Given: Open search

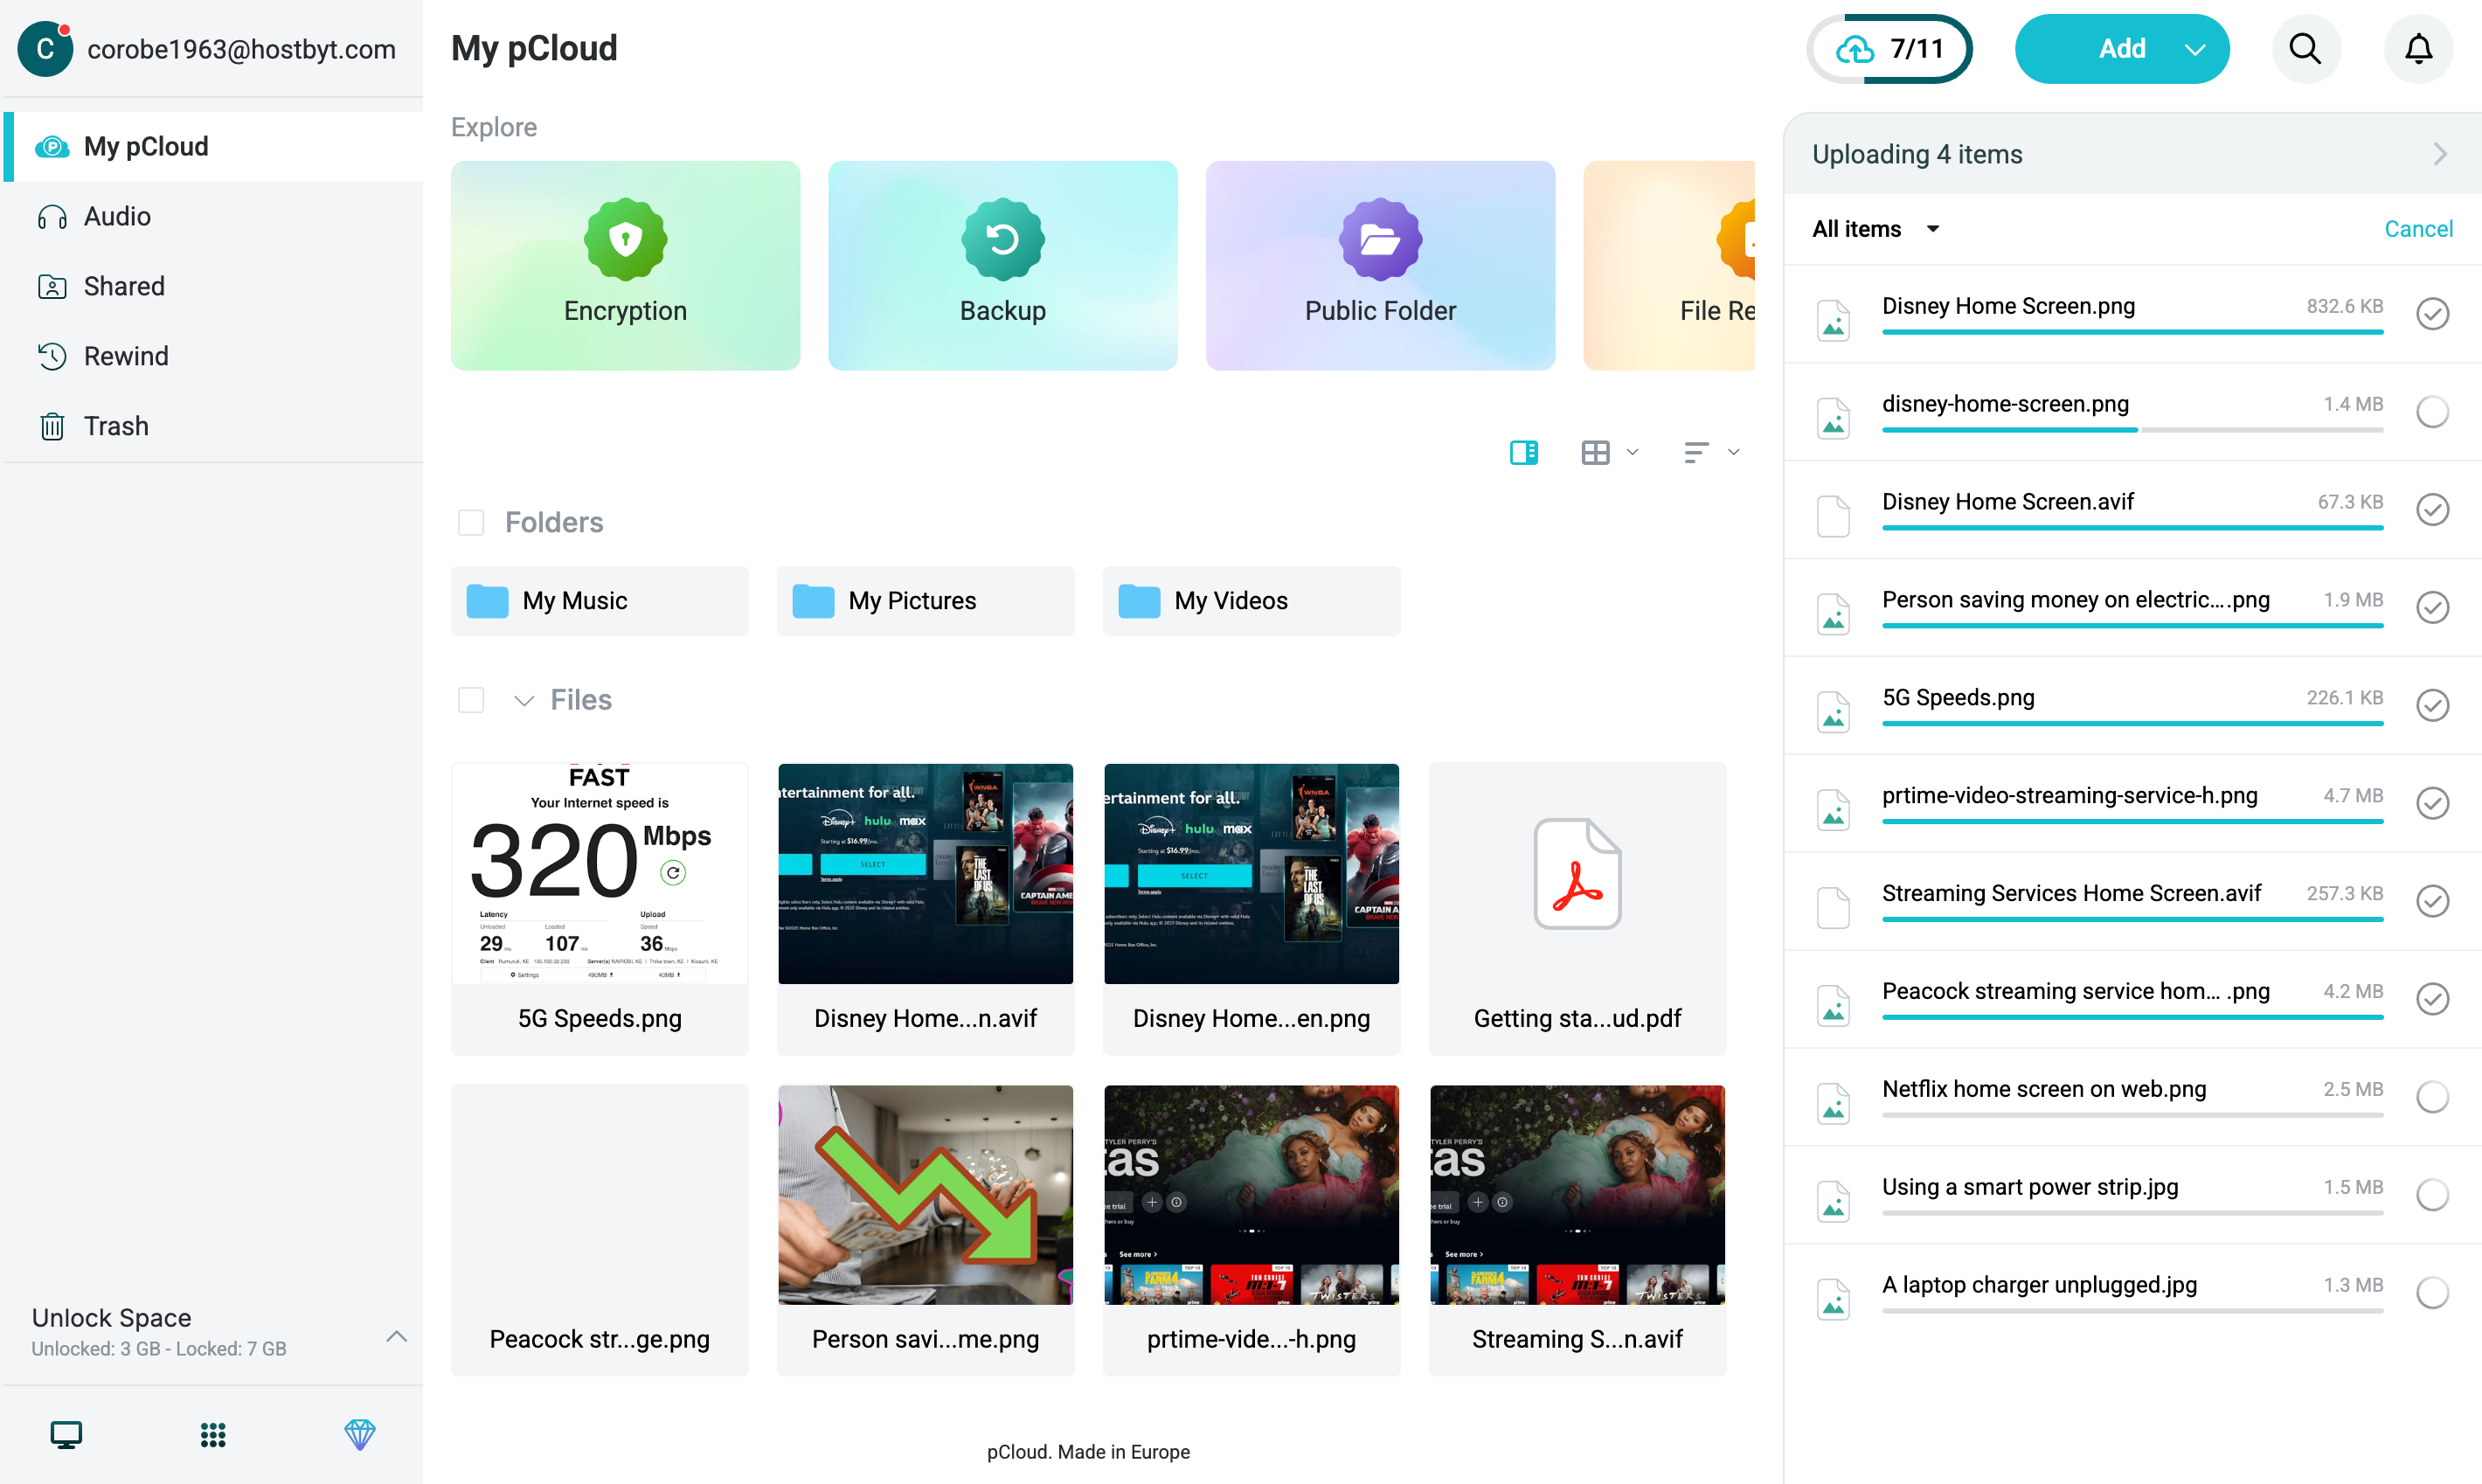Looking at the screenshot, I should (x=2305, y=48).
